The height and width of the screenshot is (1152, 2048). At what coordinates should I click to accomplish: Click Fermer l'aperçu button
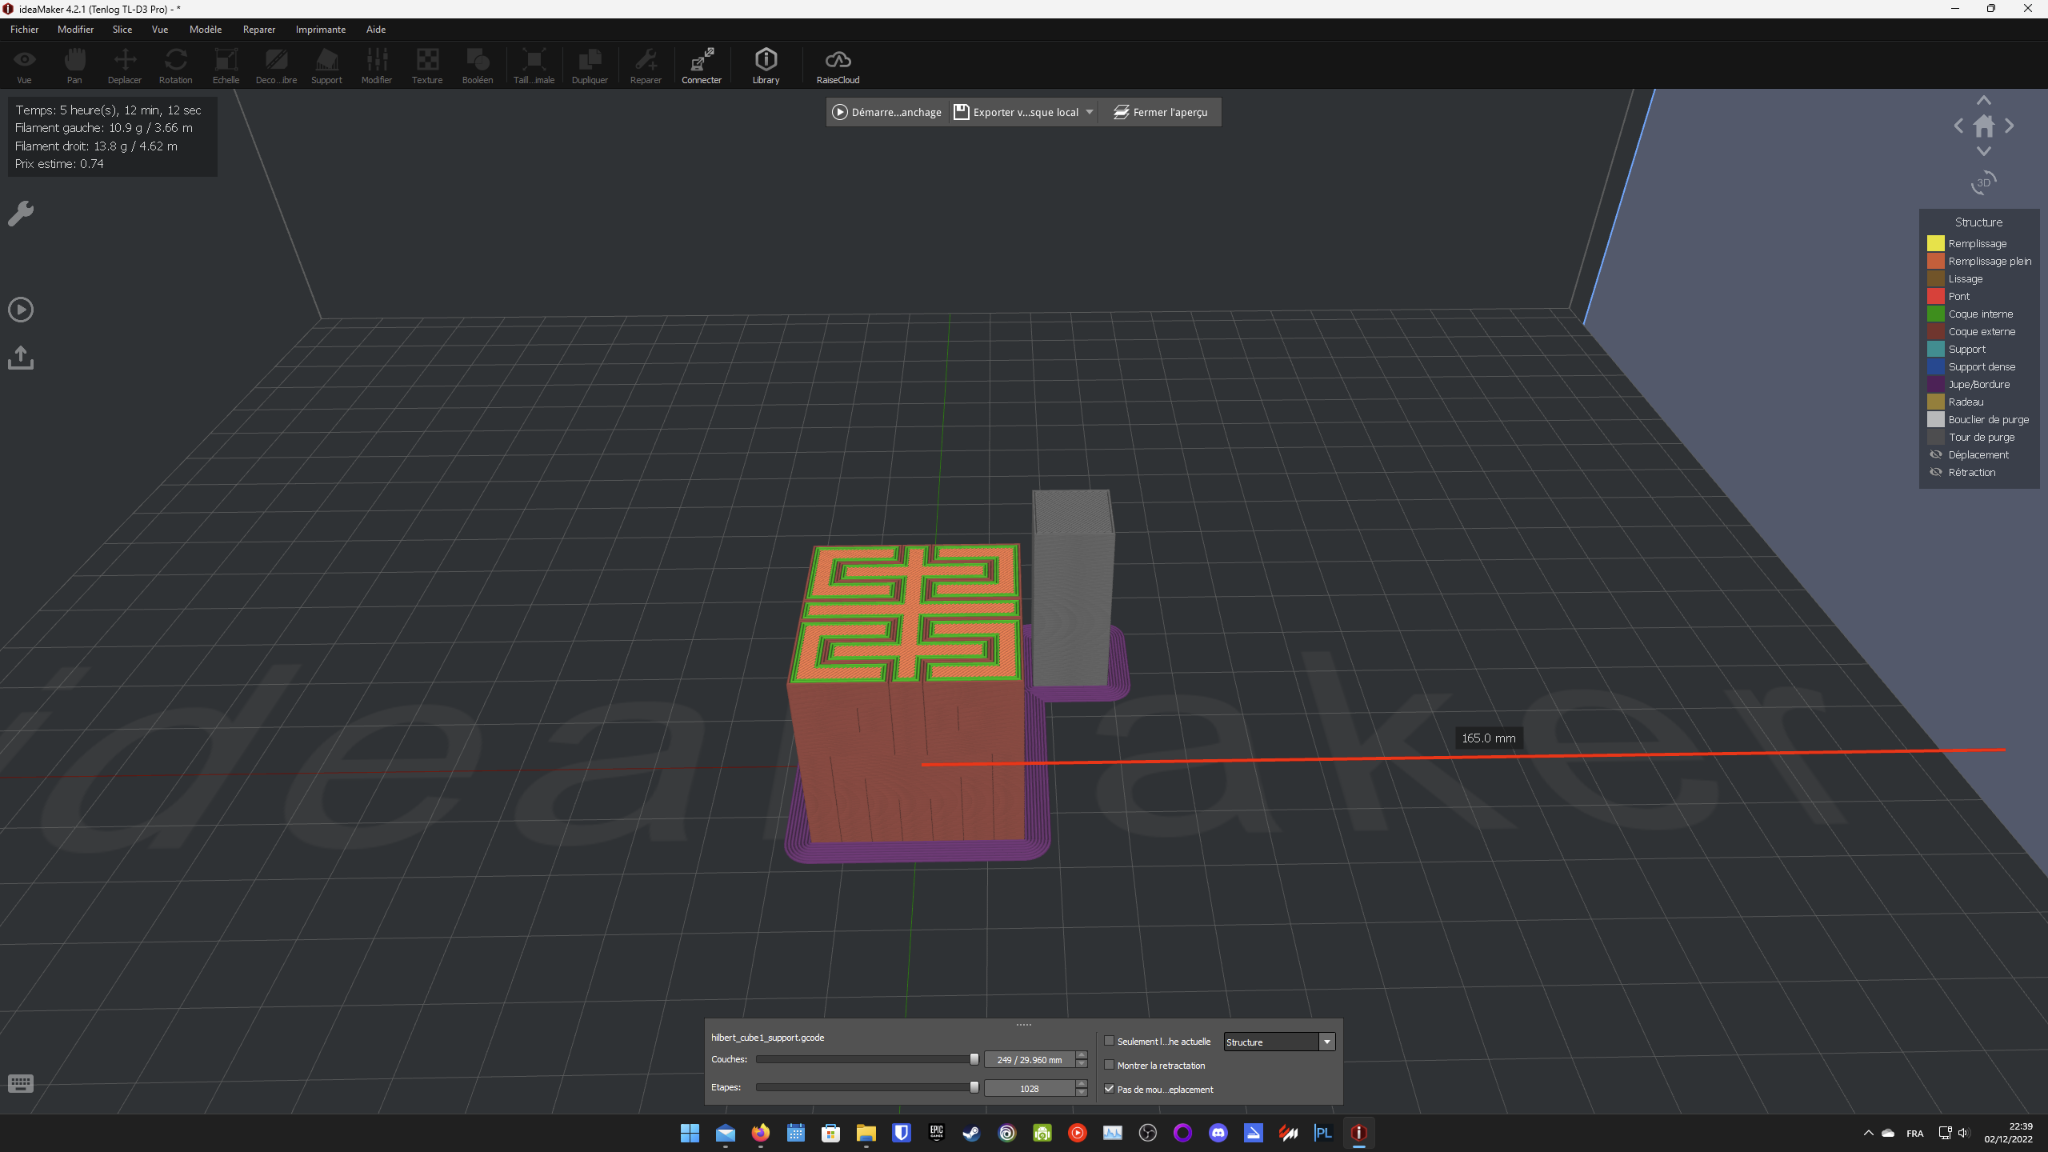[x=1161, y=112]
